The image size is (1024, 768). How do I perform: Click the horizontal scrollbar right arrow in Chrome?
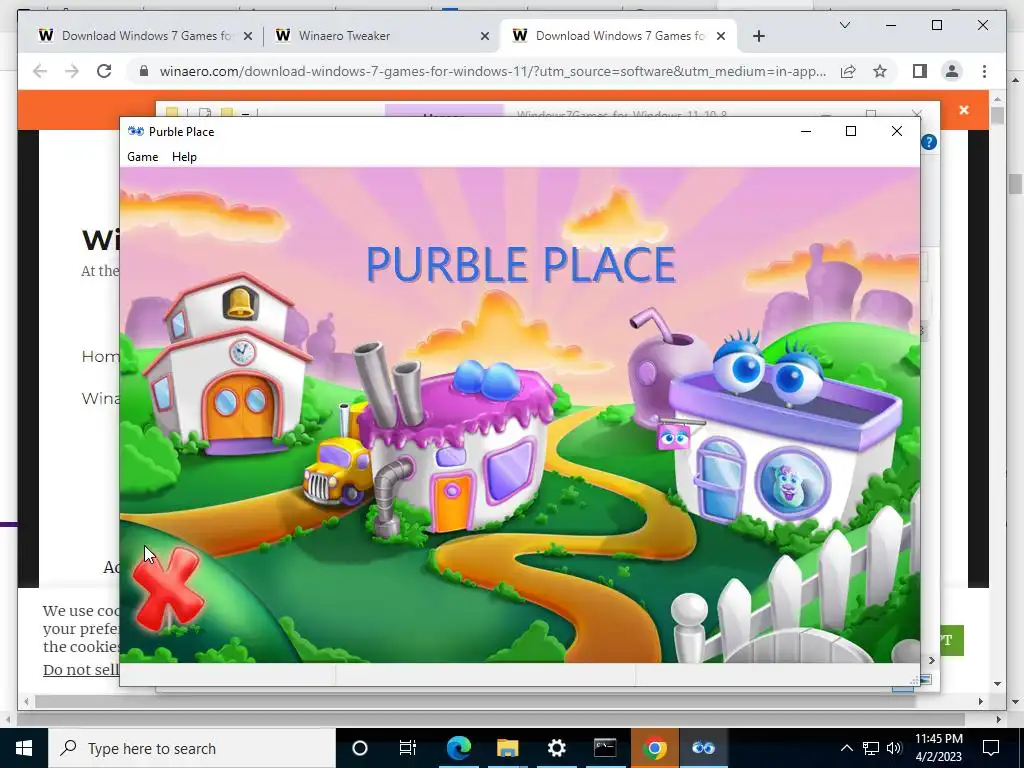click(981, 701)
